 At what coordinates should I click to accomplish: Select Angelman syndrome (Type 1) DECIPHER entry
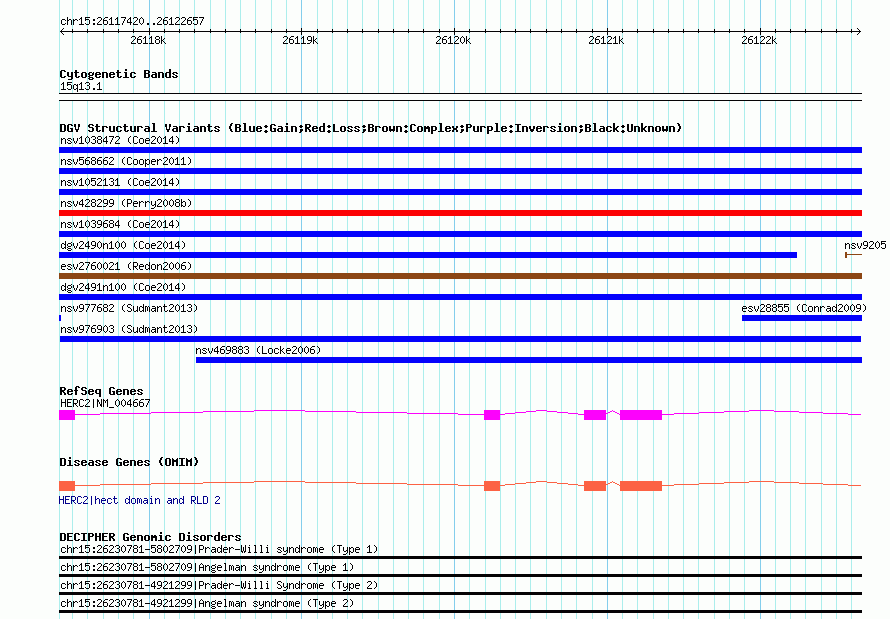click(207, 567)
